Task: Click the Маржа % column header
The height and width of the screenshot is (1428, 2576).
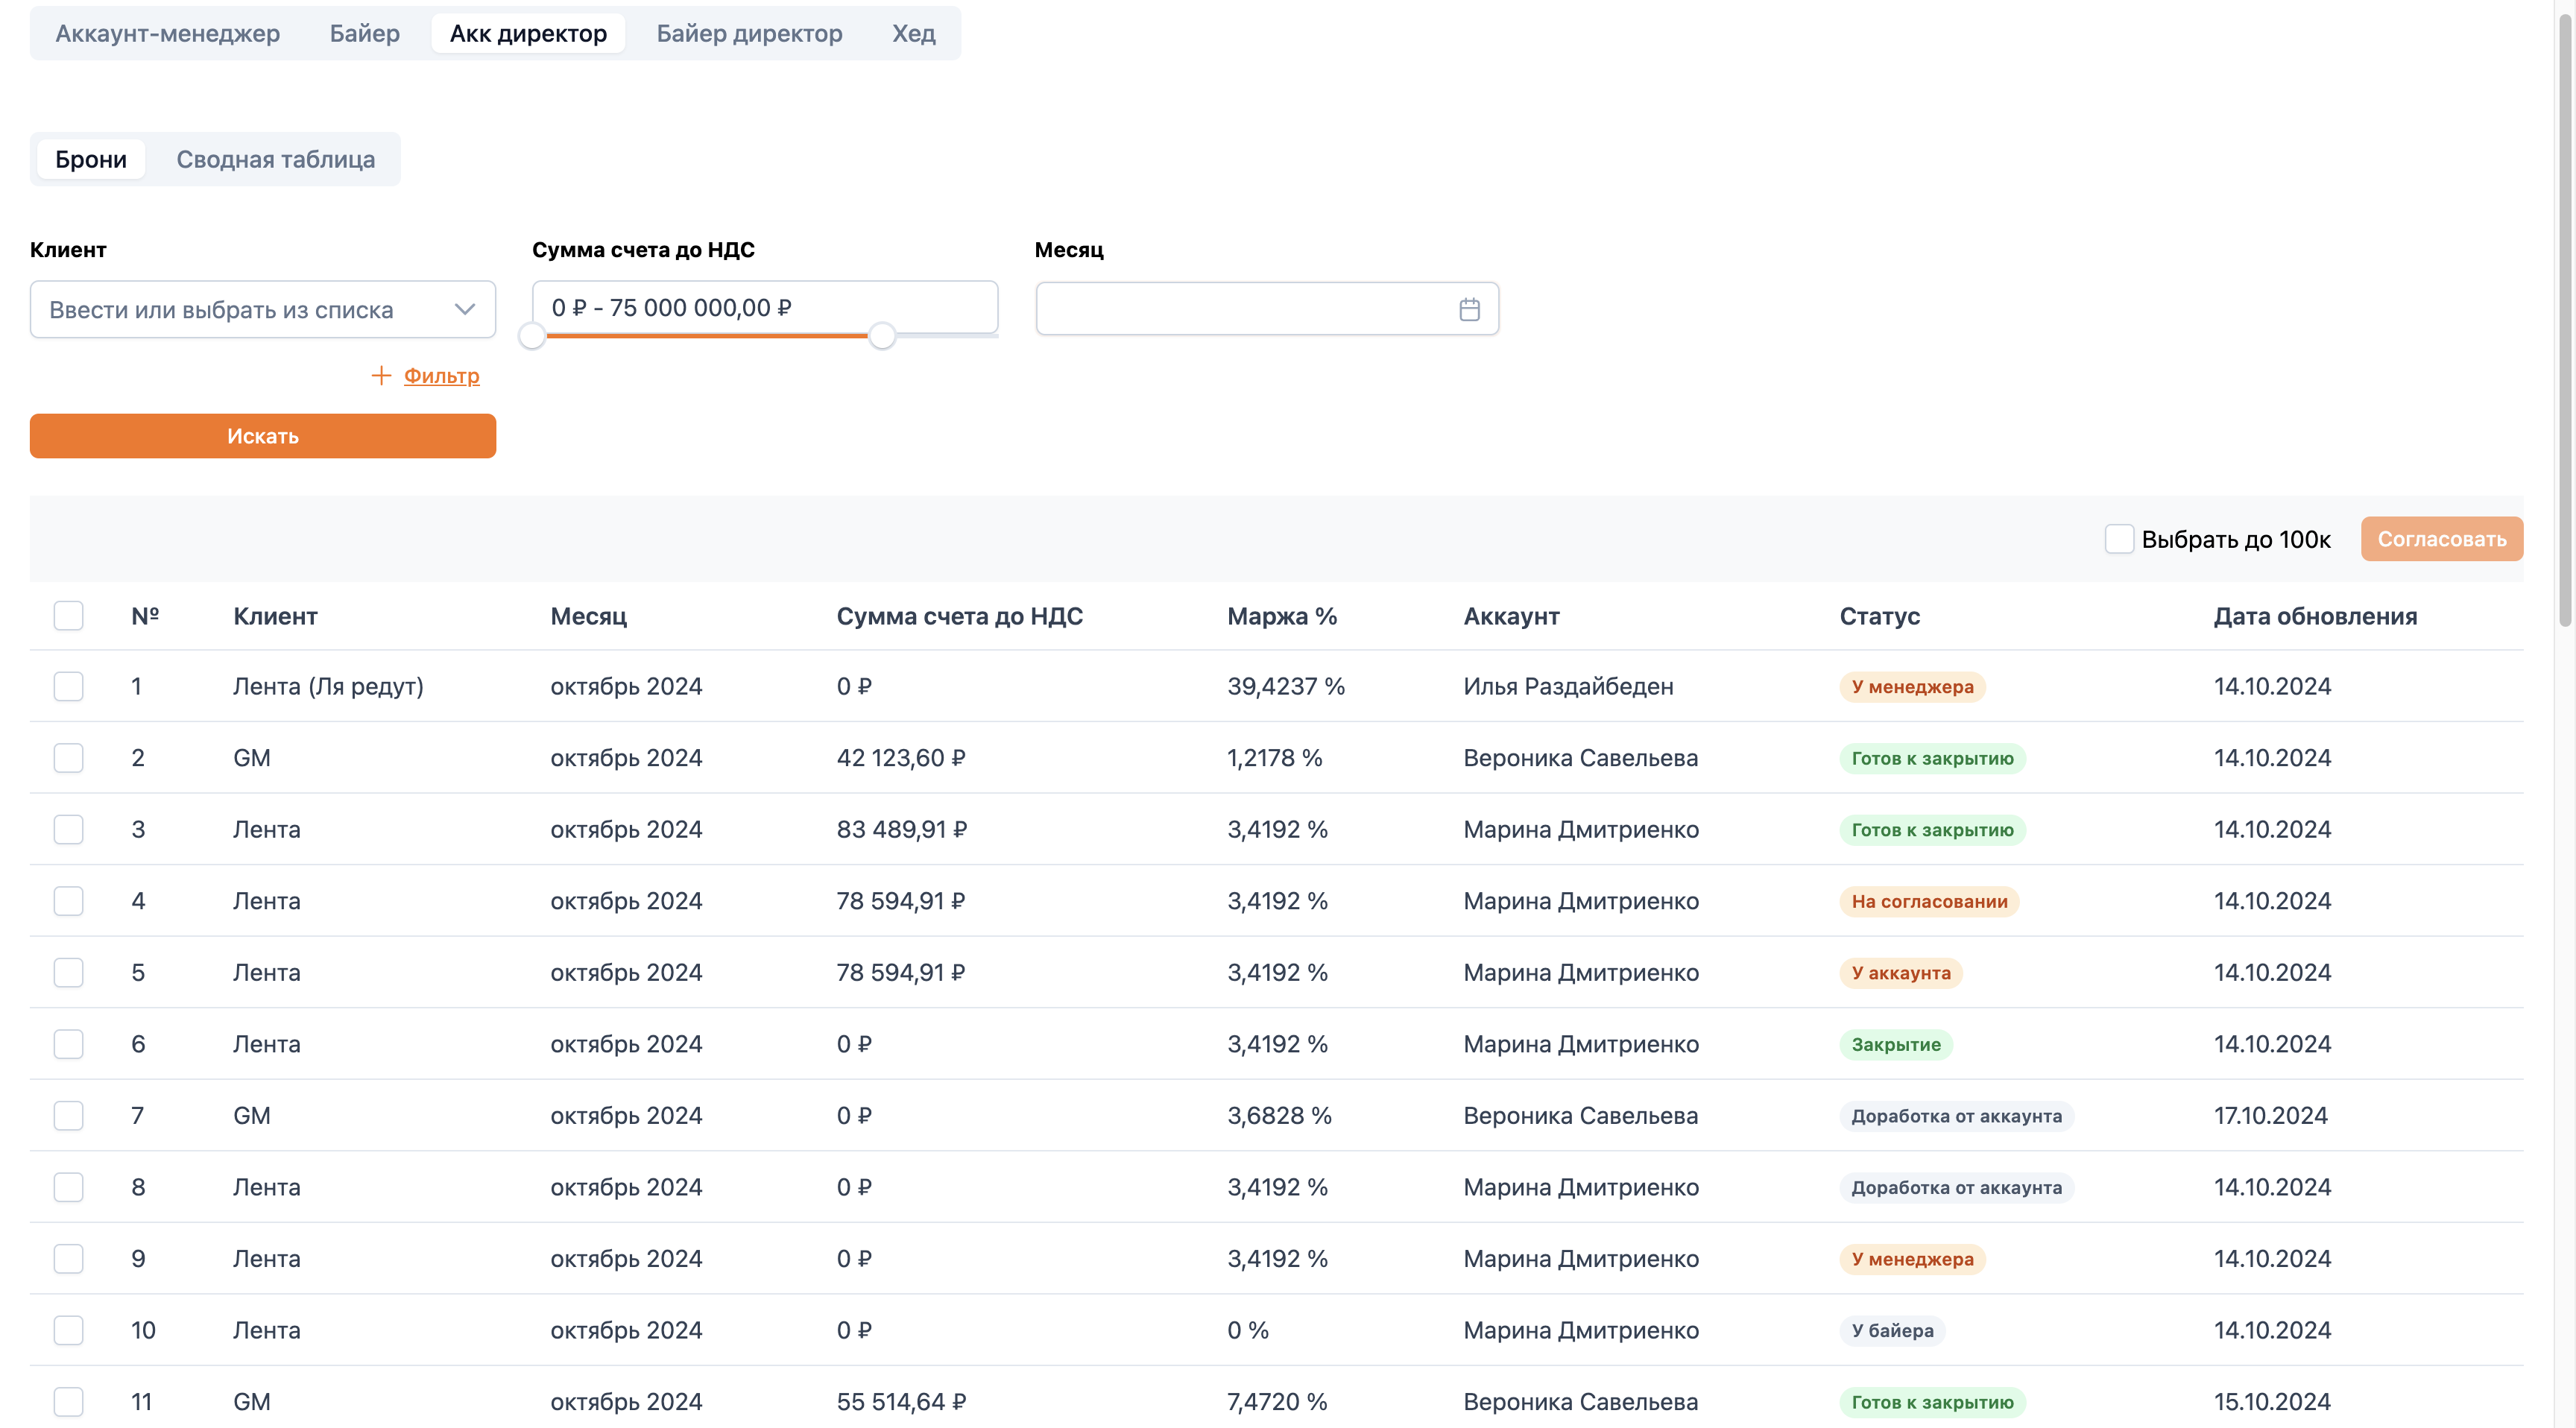Action: (1282, 616)
